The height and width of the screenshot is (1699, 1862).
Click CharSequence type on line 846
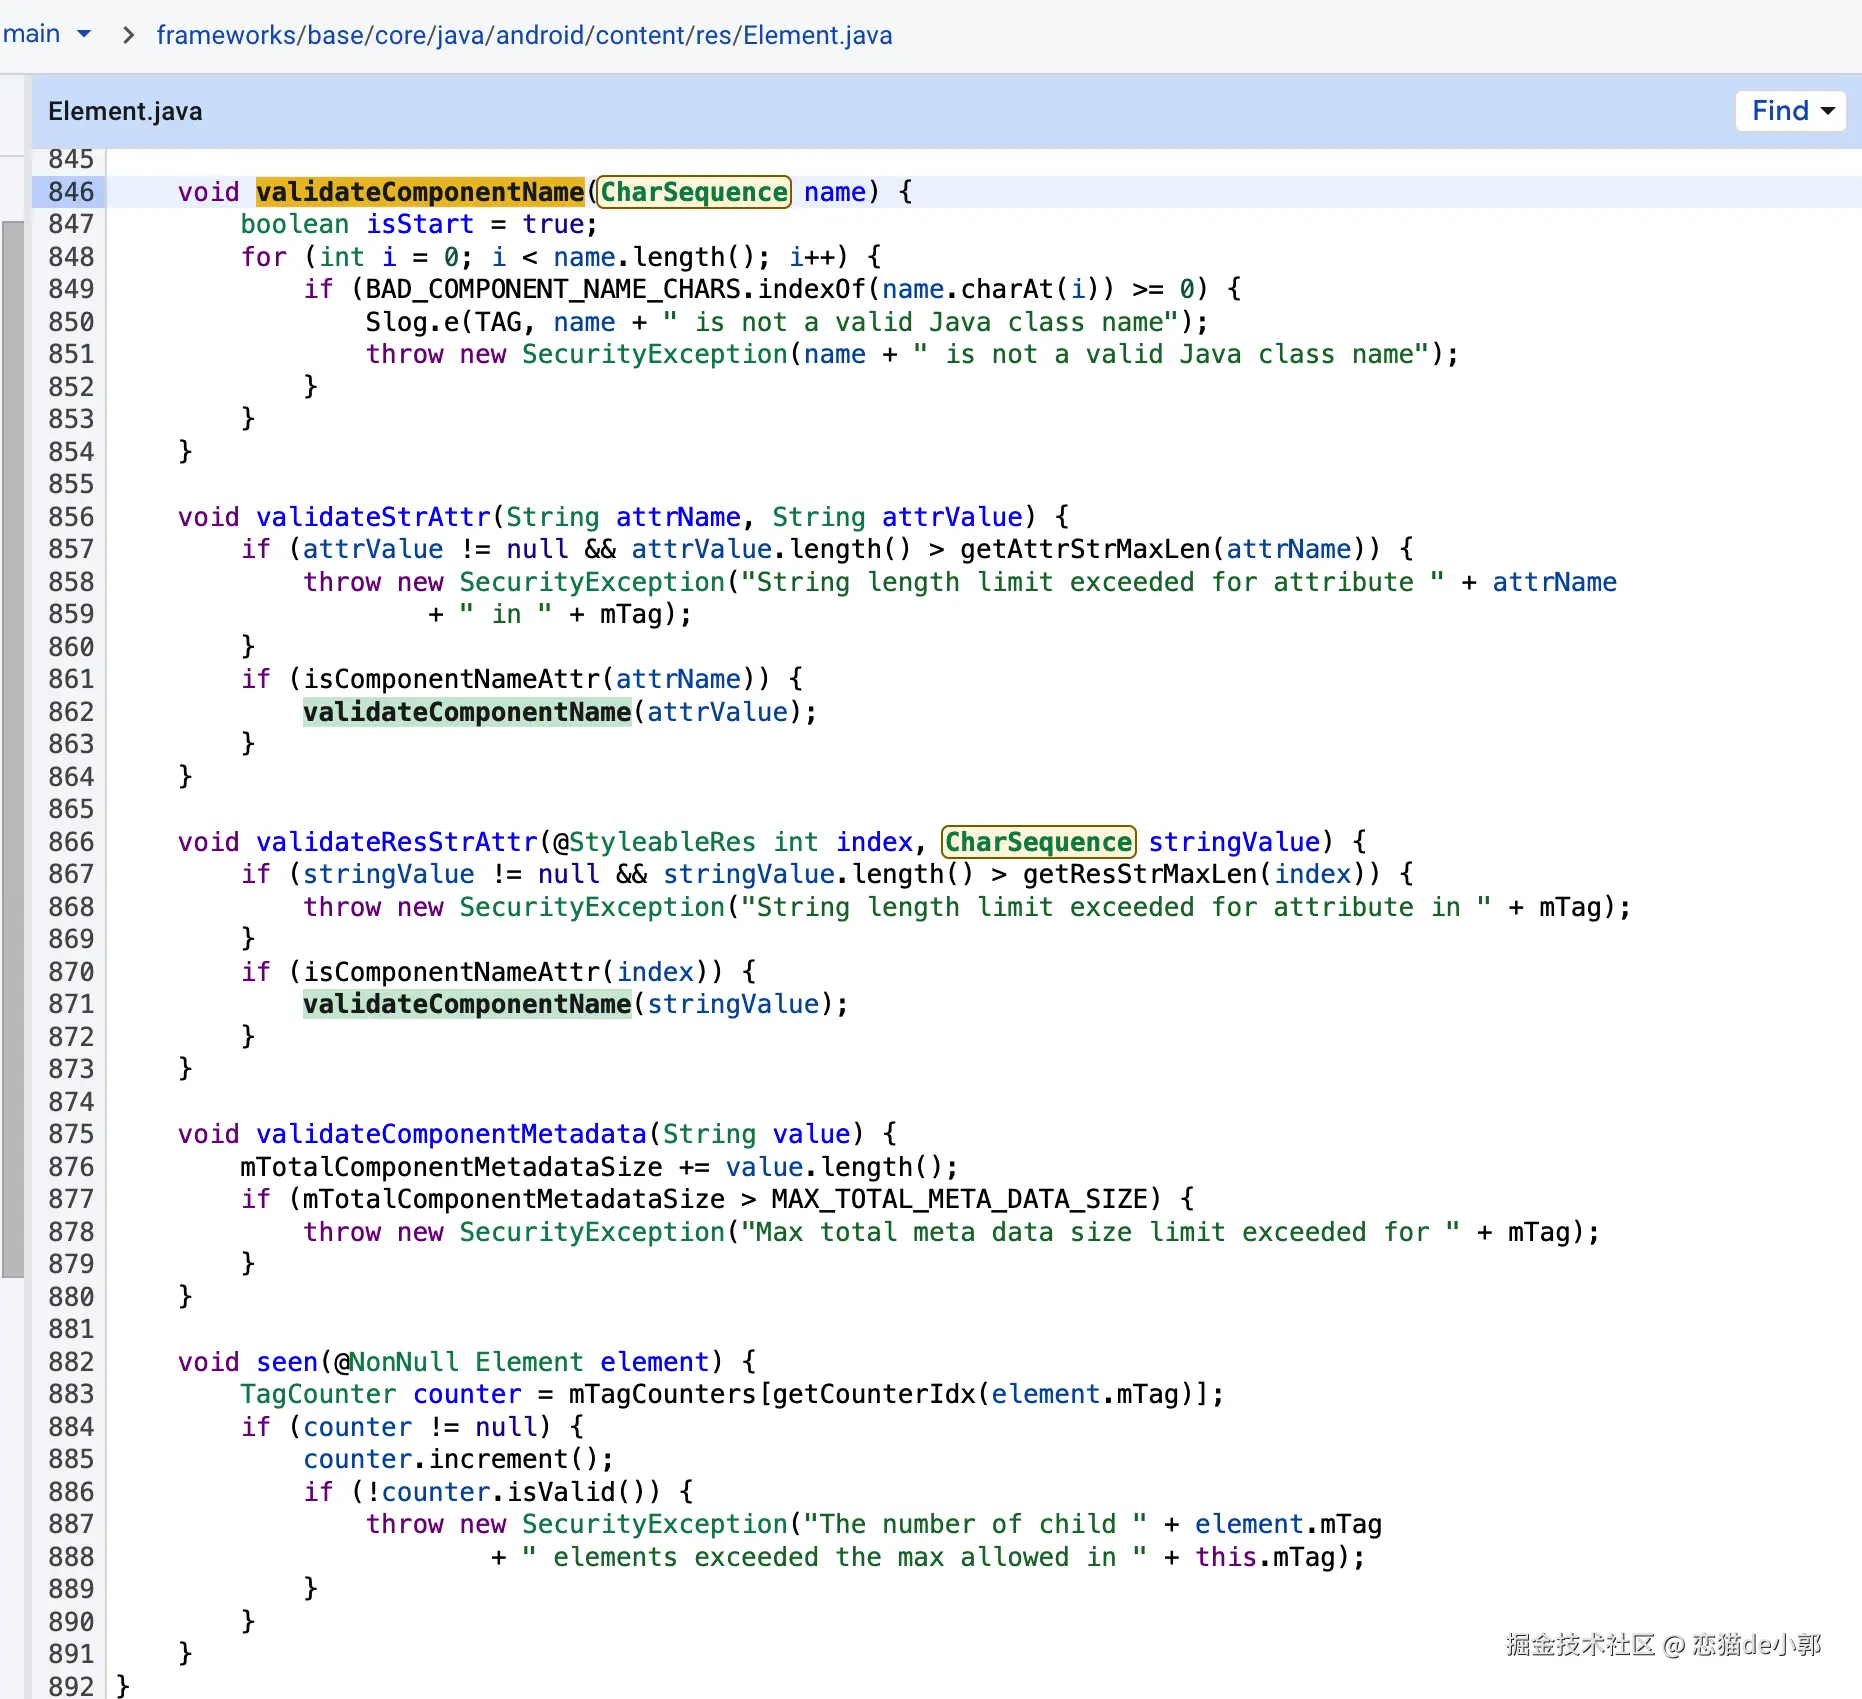(x=694, y=192)
